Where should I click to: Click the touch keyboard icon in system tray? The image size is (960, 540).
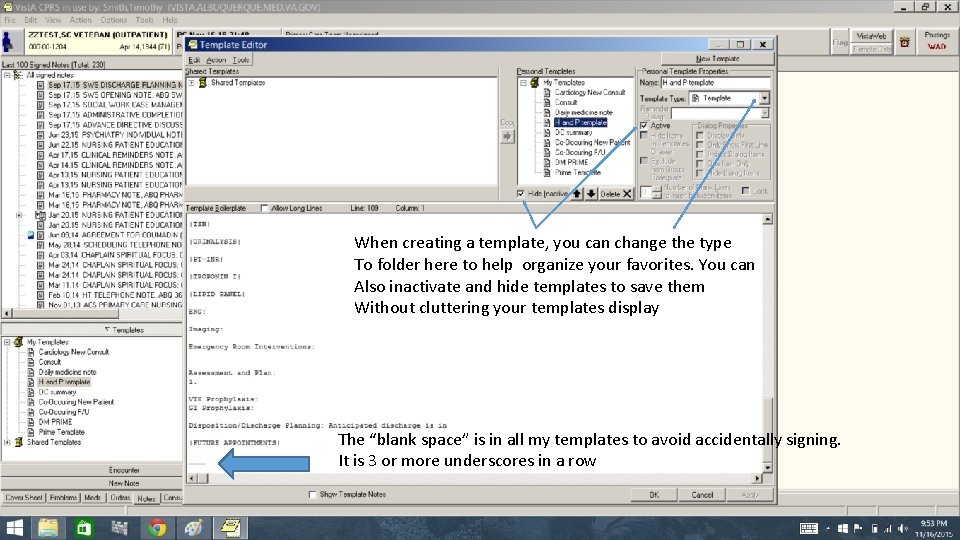coord(808,528)
